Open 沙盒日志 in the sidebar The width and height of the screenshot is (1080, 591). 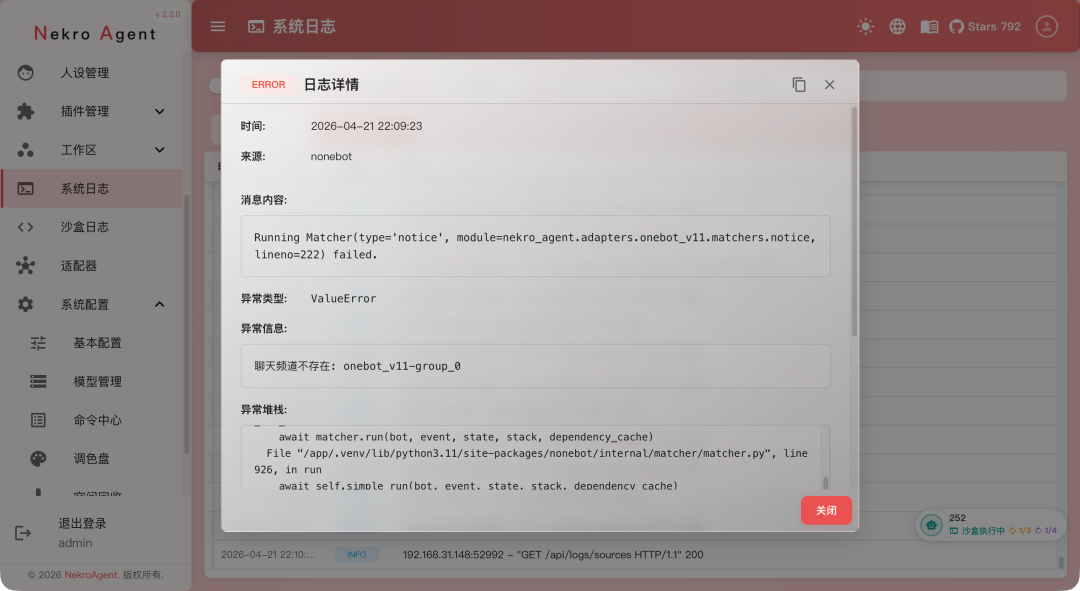click(x=92, y=227)
